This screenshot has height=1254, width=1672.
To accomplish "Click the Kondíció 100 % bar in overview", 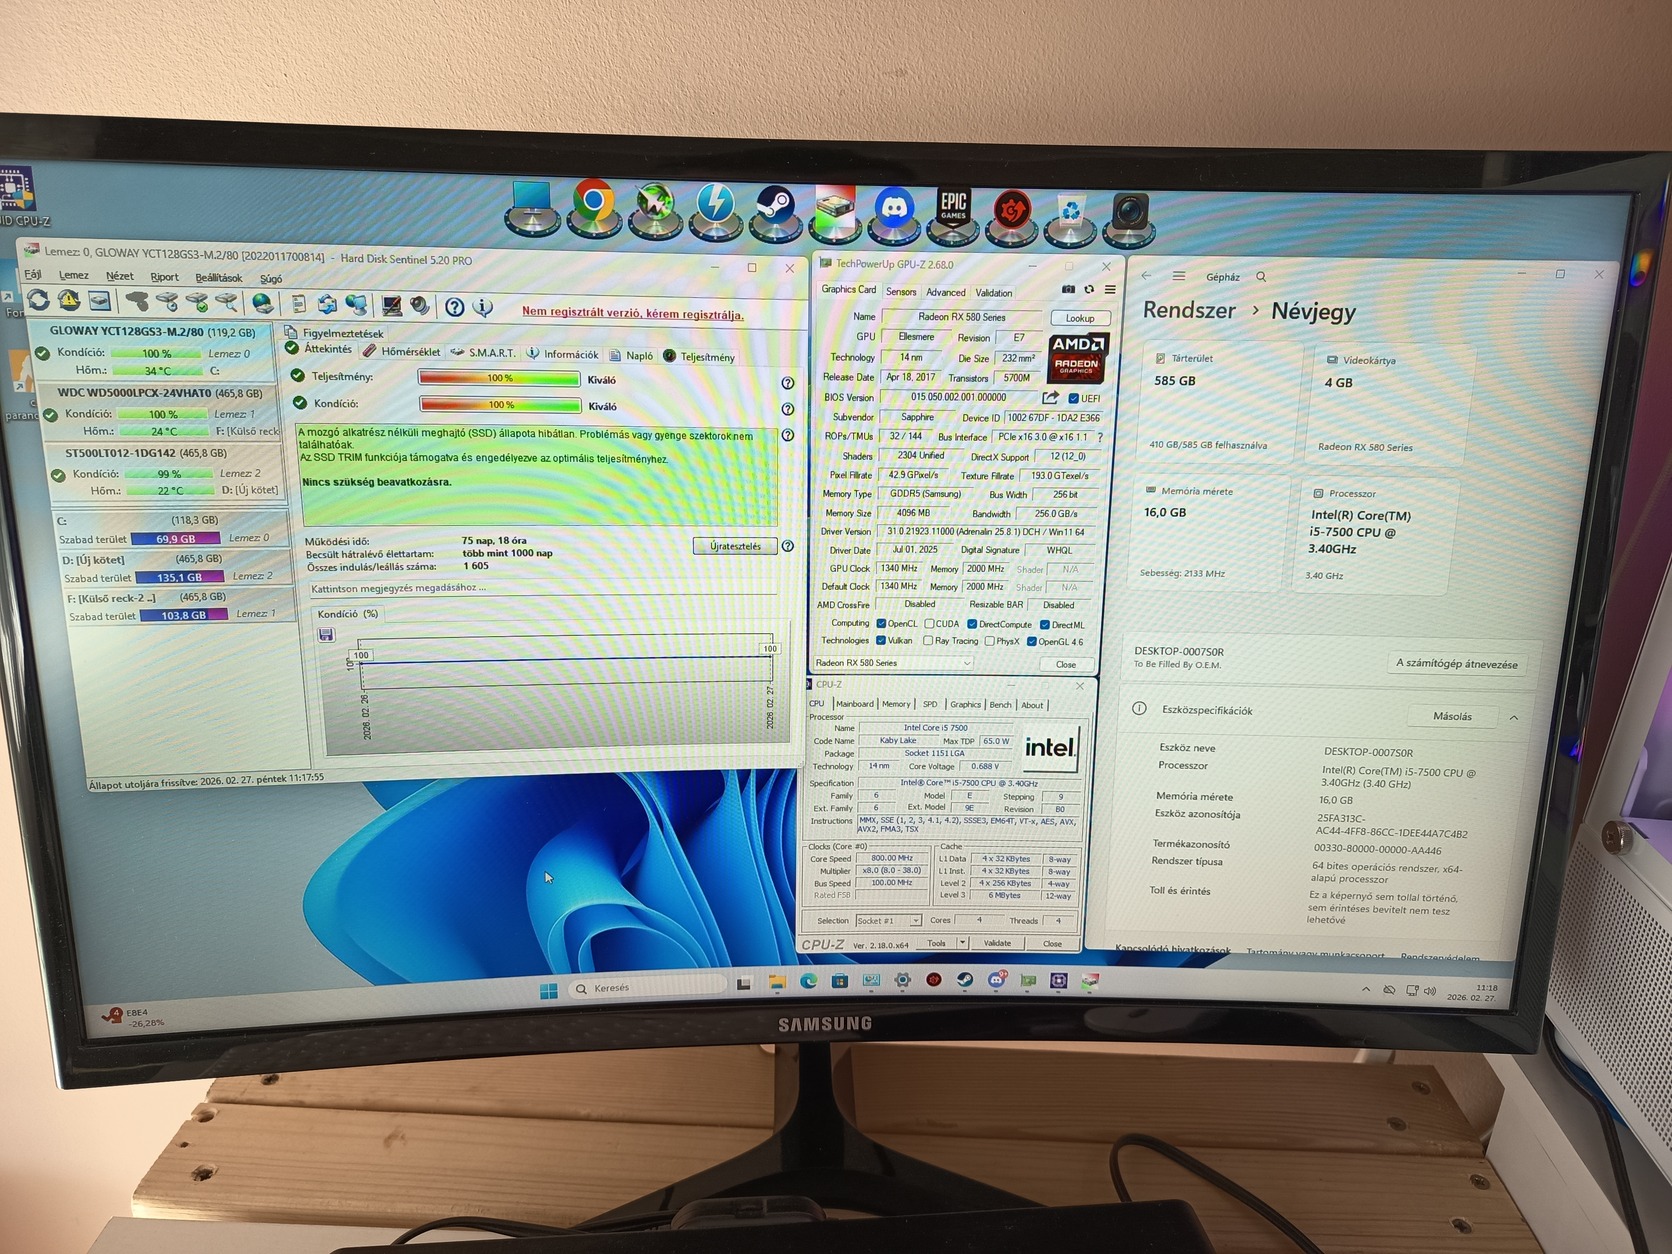I will click(x=500, y=405).
